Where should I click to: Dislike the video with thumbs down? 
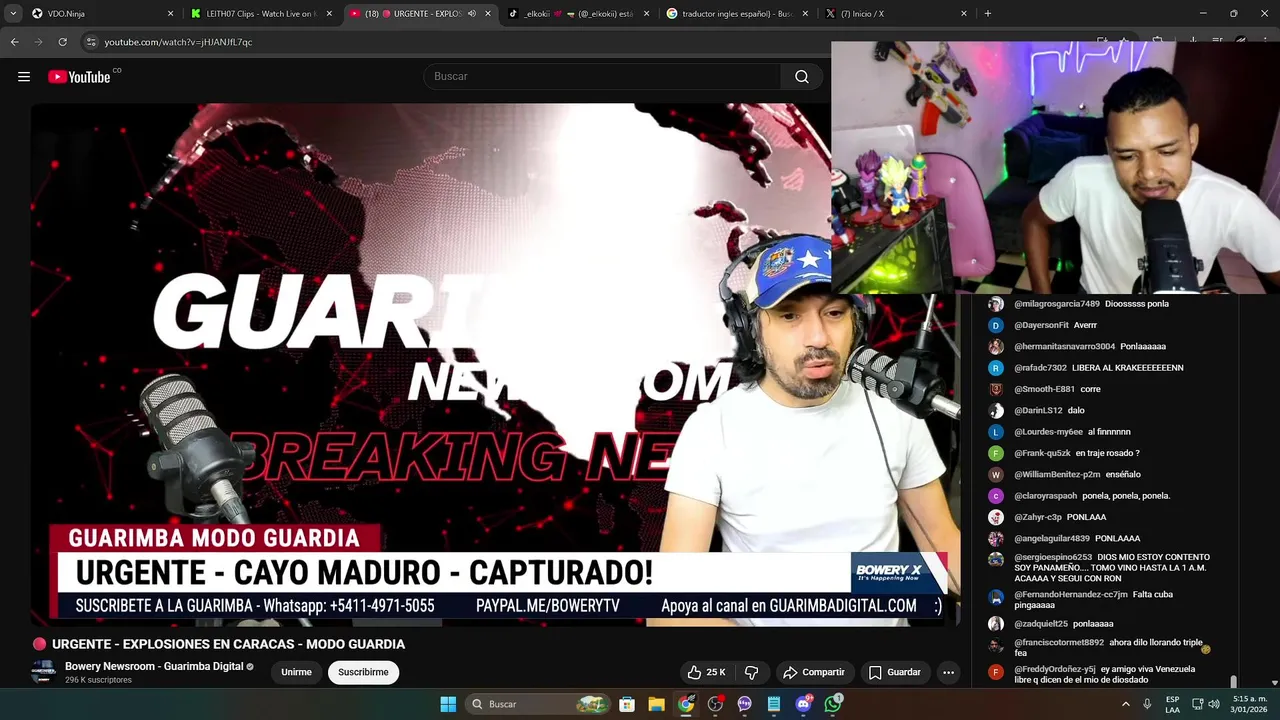752,672
